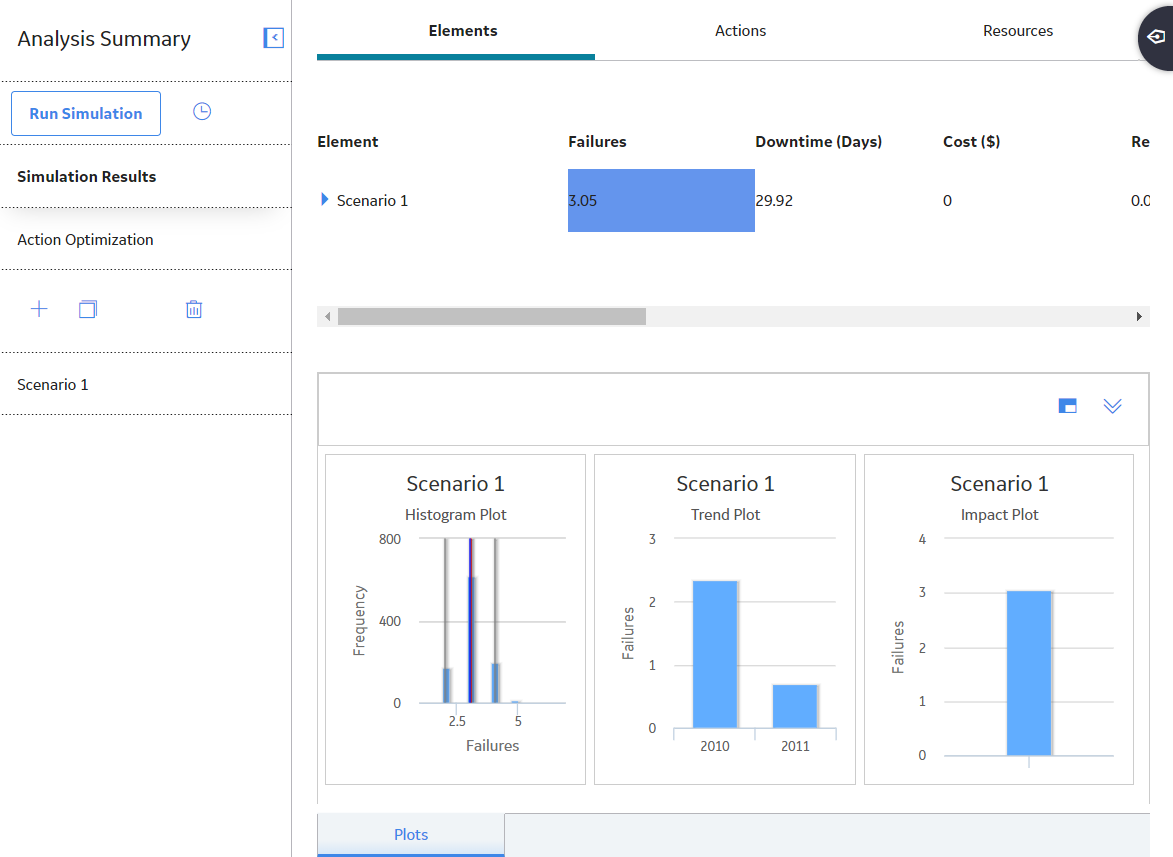Switch to the Elements tab
This screenshot has width=1173, height=857.
coord(456,31)
